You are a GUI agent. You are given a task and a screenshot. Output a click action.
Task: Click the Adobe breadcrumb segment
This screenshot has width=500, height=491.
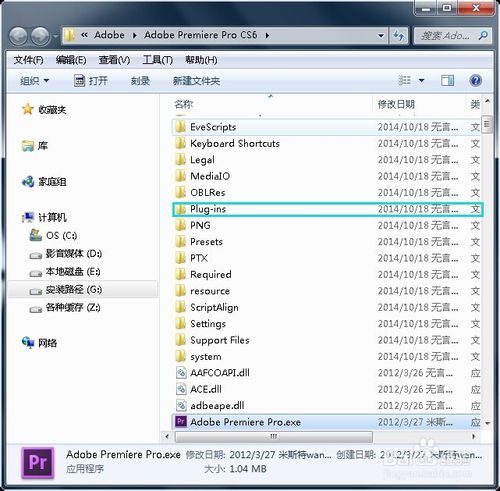(109, 35)
